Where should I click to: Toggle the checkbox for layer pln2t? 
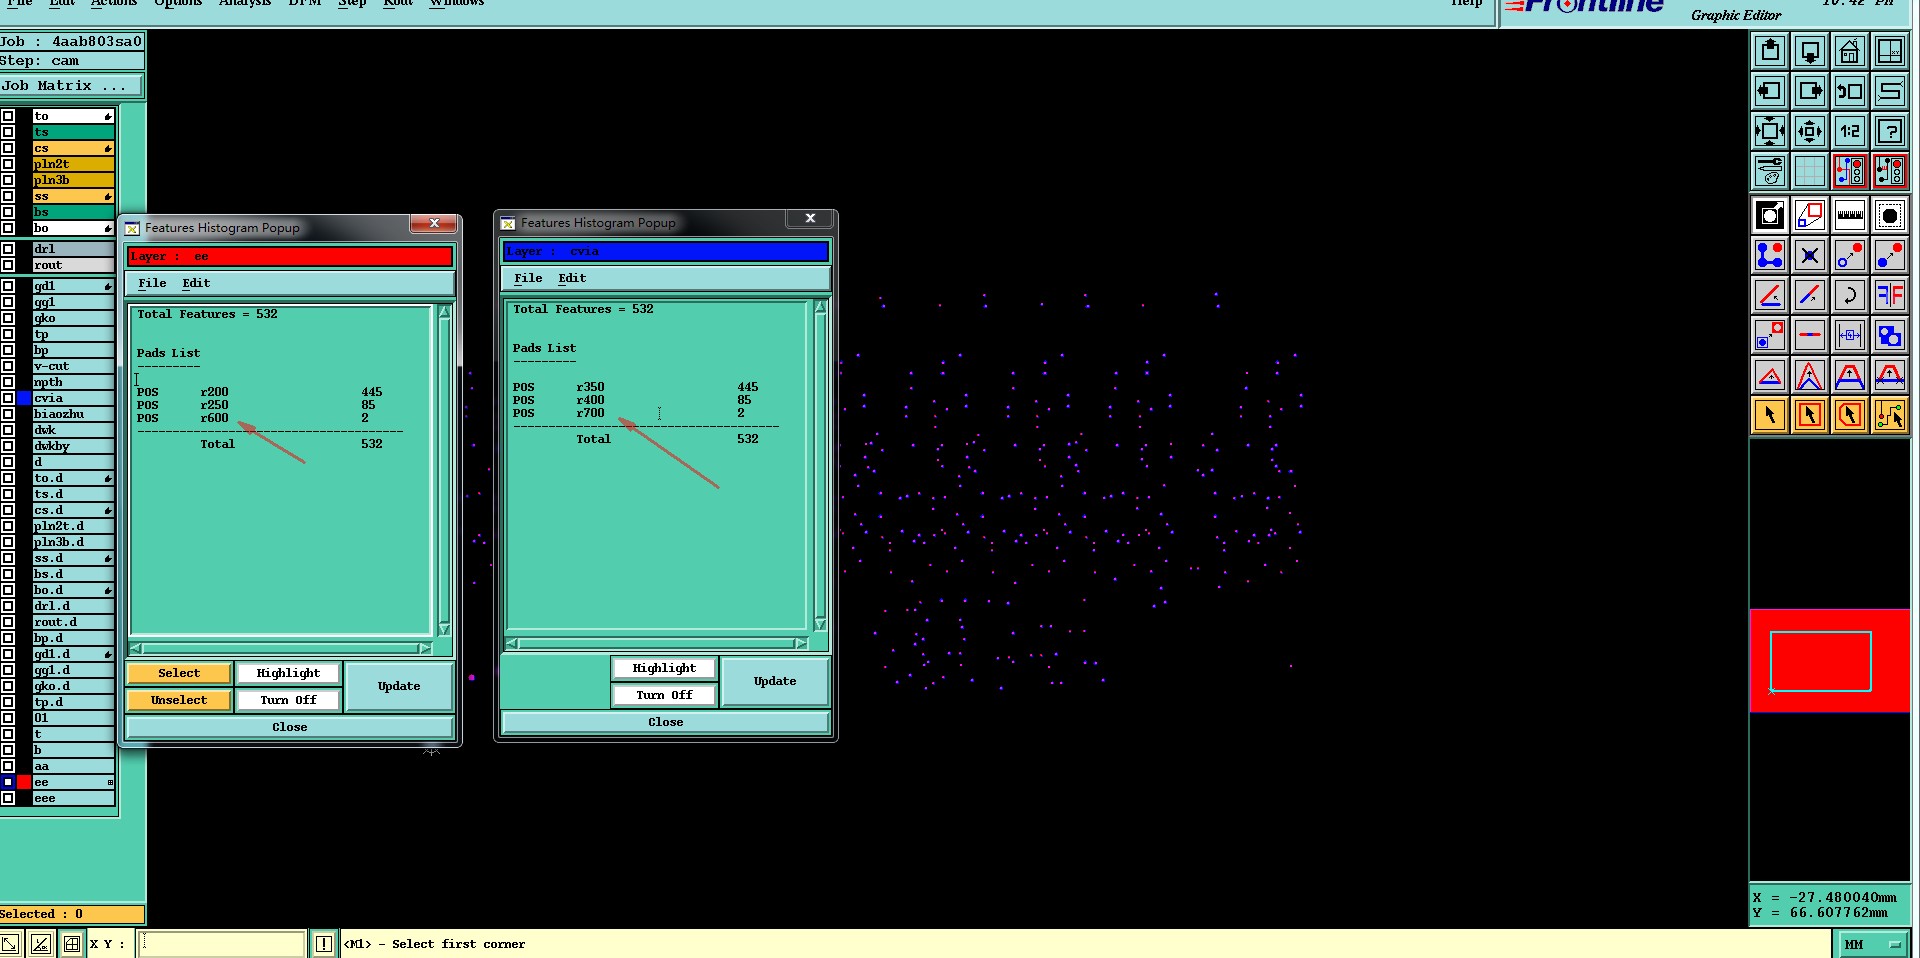8,164
